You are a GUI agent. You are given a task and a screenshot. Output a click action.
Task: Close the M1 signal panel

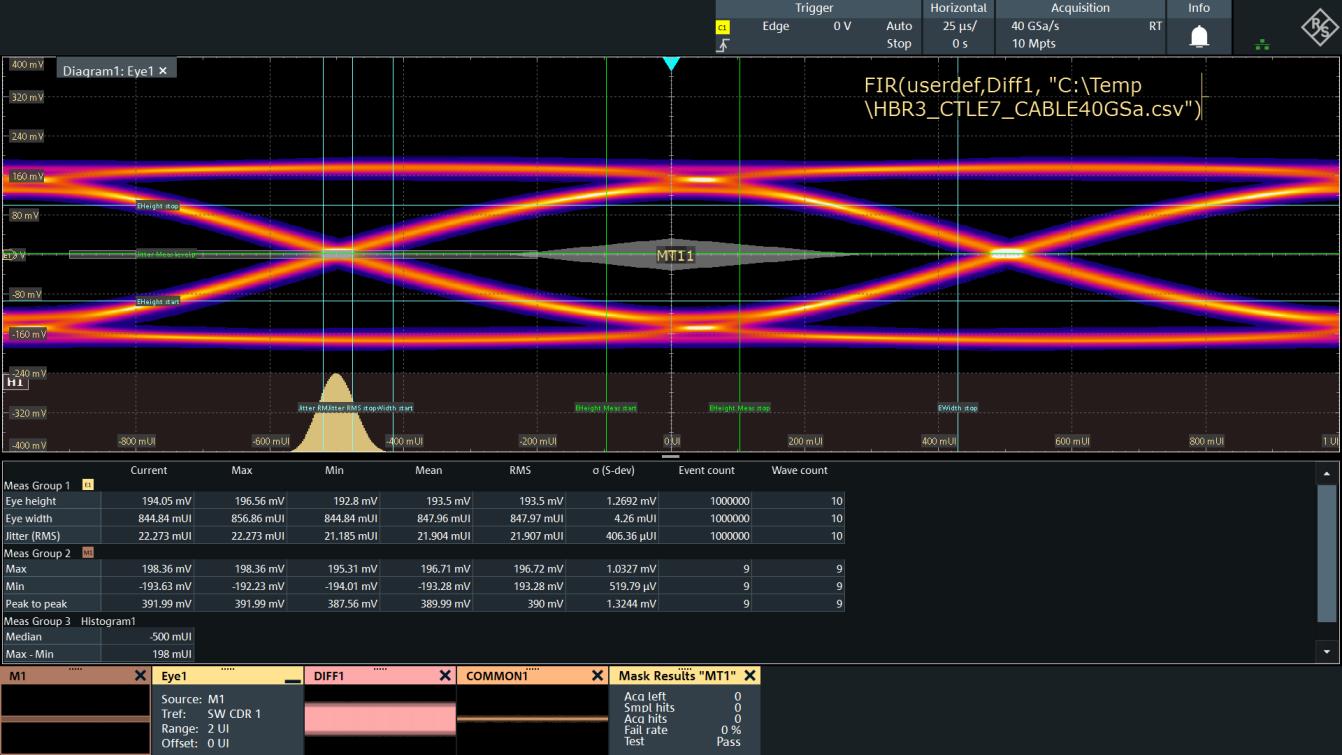[x=140, y=676]
